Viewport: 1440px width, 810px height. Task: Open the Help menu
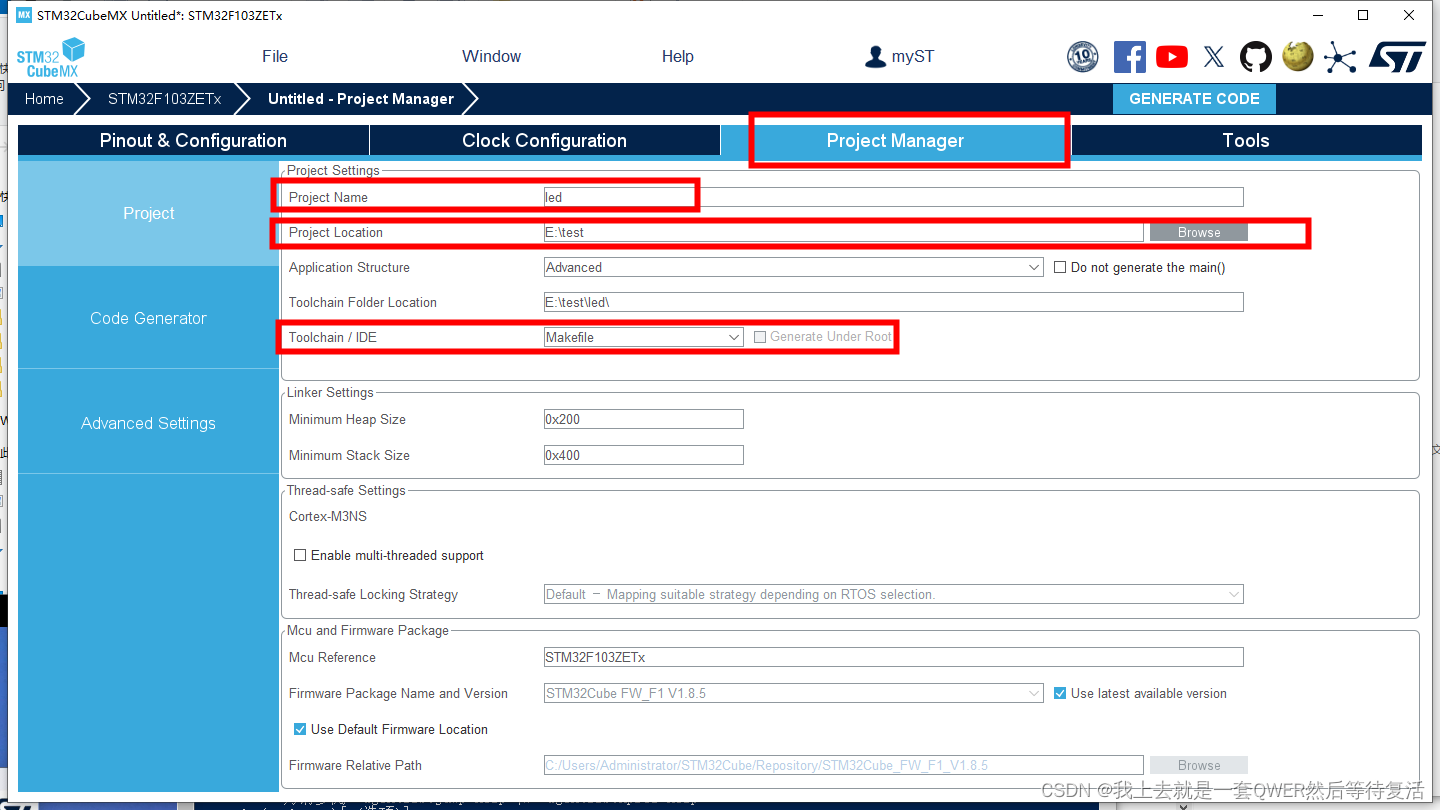click(677, 57)
